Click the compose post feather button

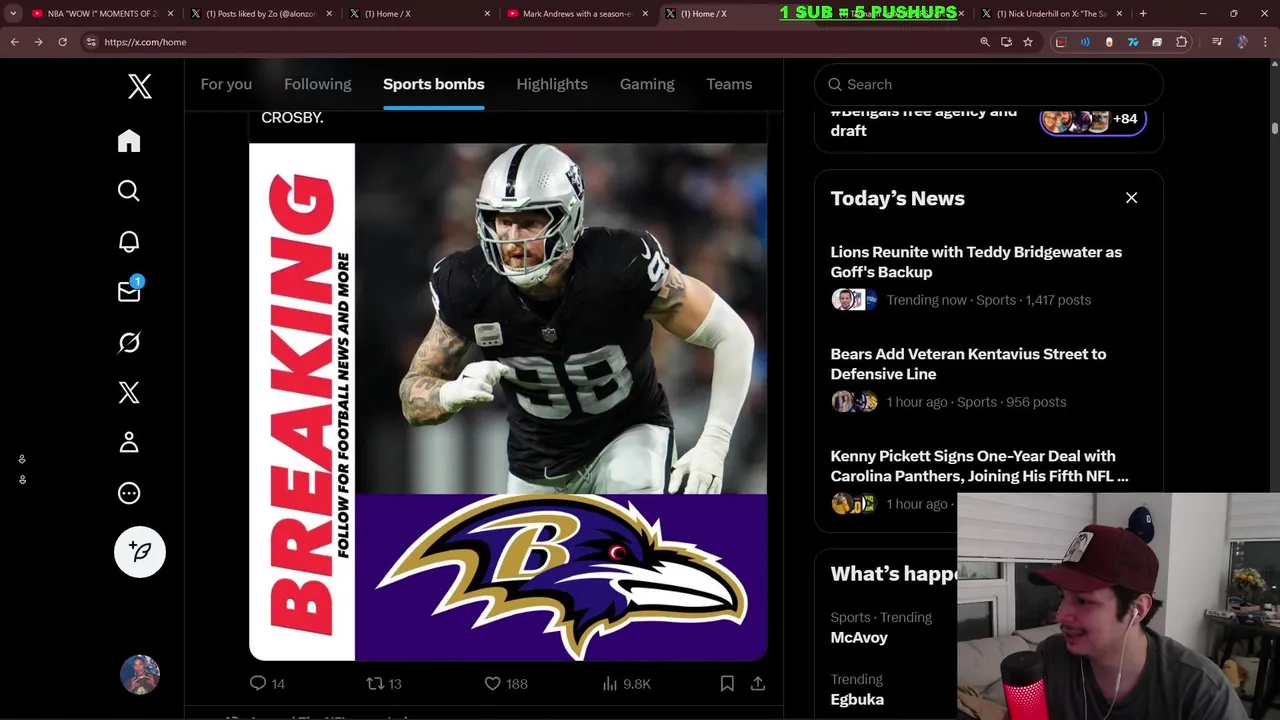coord(140,552)
